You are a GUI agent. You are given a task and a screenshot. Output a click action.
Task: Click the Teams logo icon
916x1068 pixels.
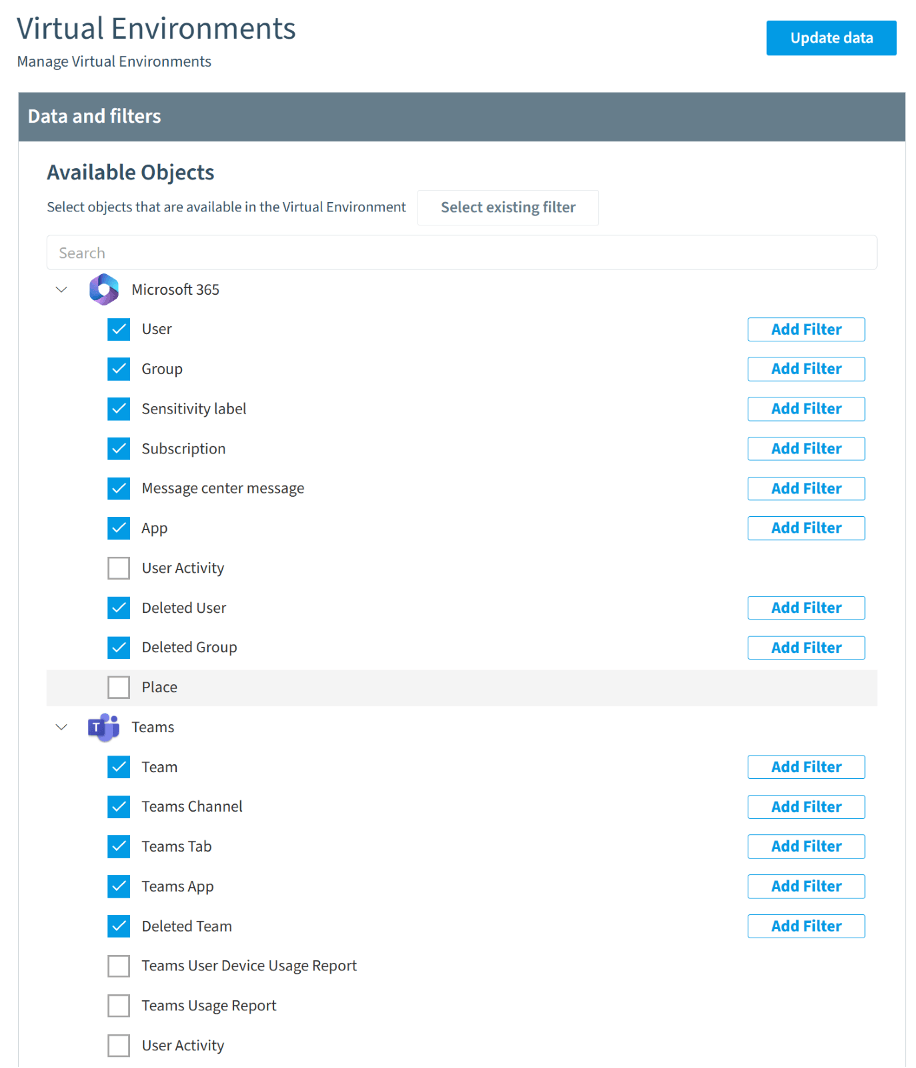[103, 727]
